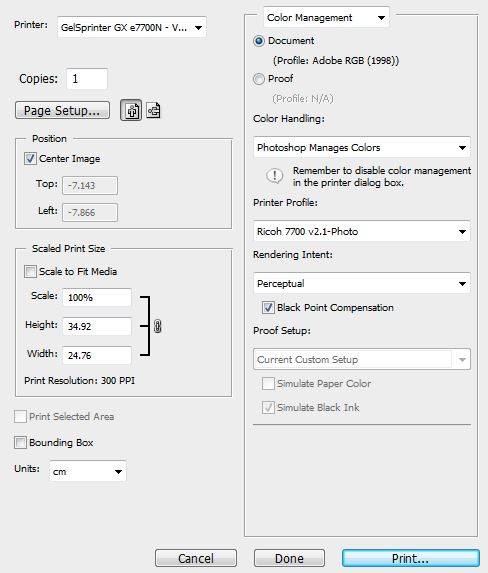Uncheck the Center Image checkbox
Image resolution: width=488 pixels, height=573 pixels.
coord(30,159)
